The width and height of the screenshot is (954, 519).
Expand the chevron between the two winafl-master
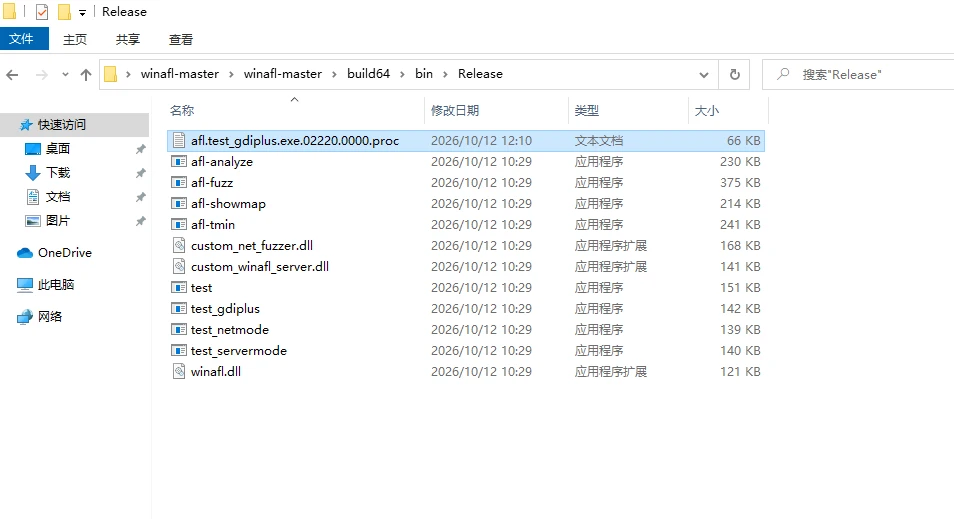pyautogui.click(x=231, y=74)
